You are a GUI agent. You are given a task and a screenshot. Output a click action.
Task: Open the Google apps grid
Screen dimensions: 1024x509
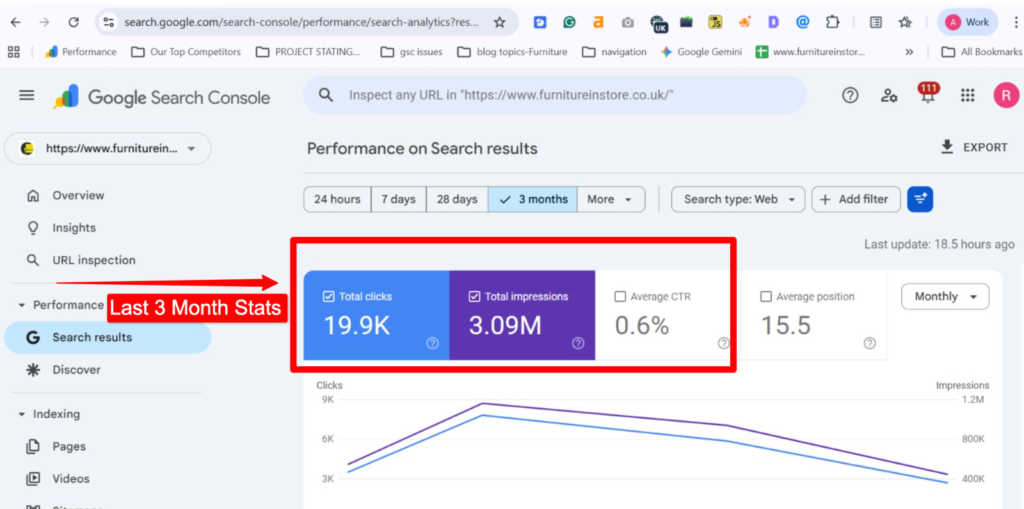(968, 95)
